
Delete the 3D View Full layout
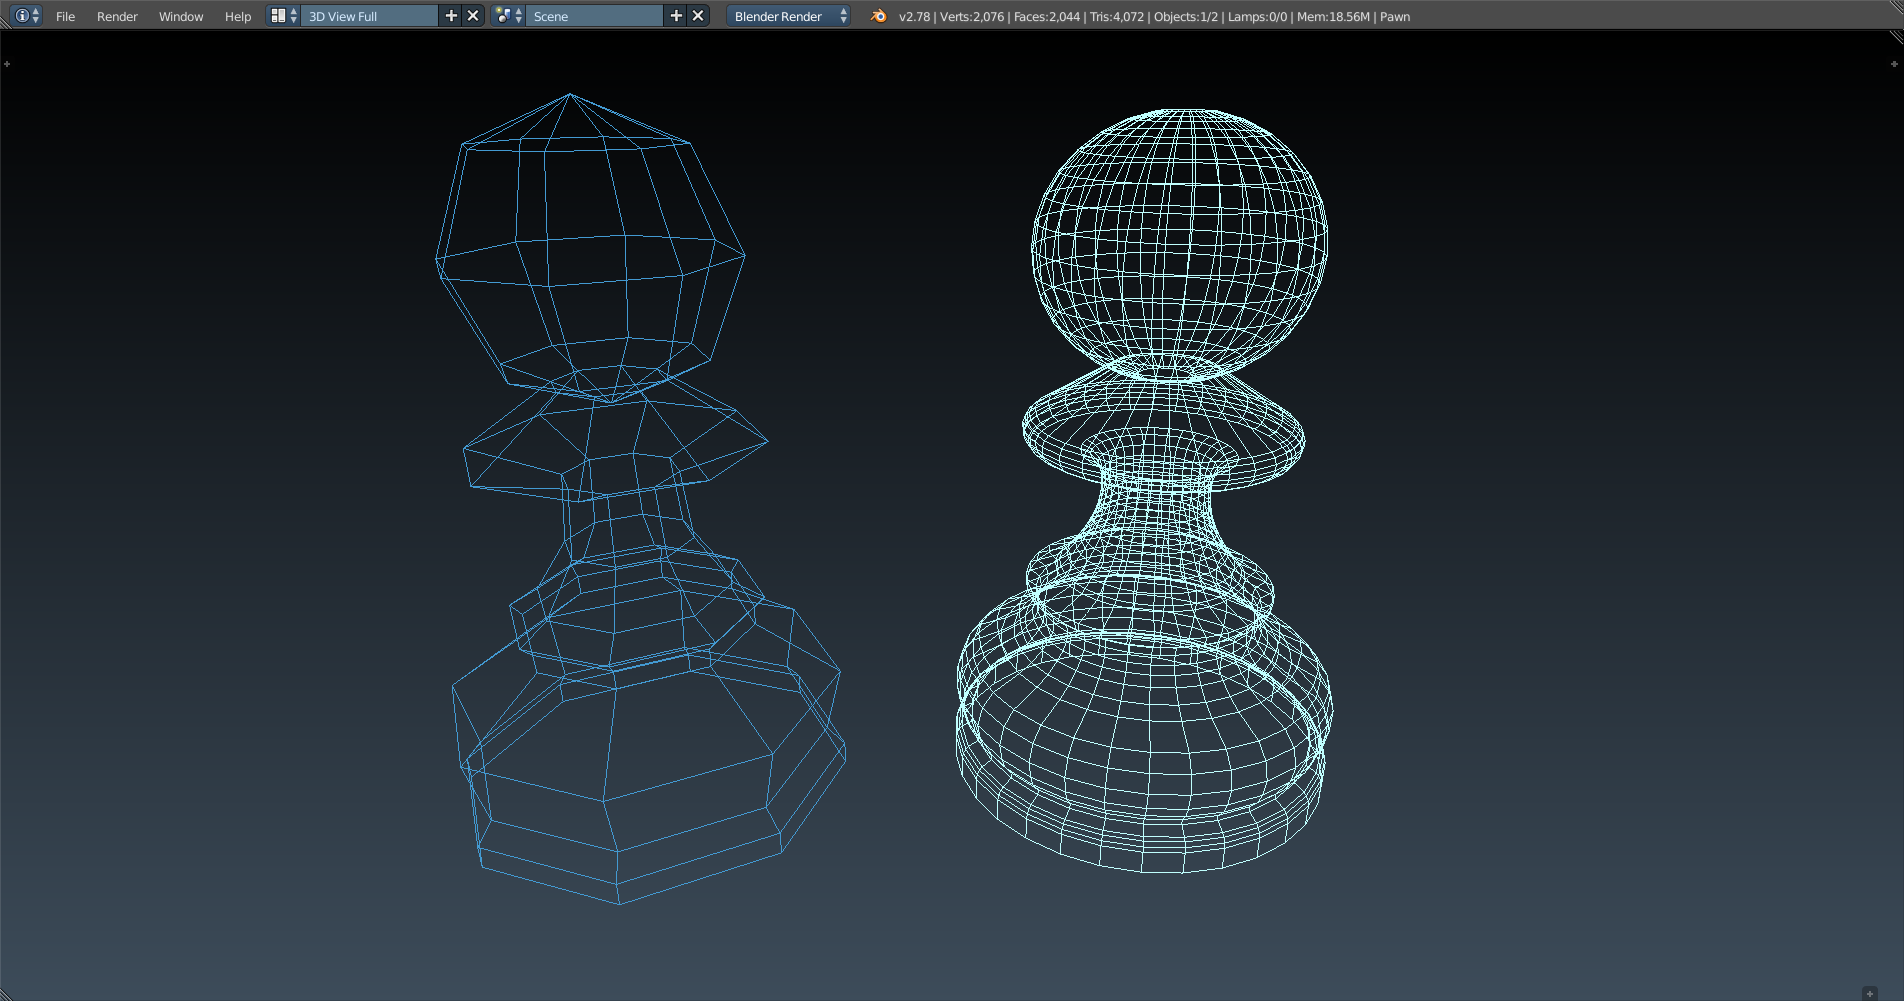coord(473,16)
